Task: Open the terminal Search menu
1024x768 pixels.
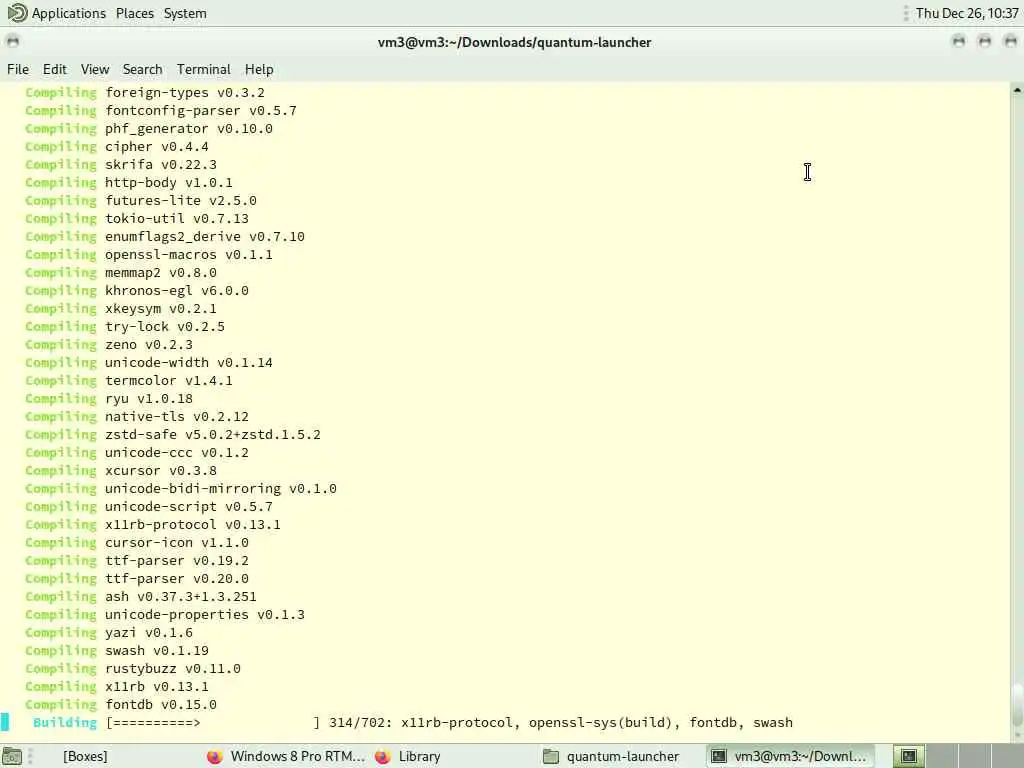Action: (142, 69)
